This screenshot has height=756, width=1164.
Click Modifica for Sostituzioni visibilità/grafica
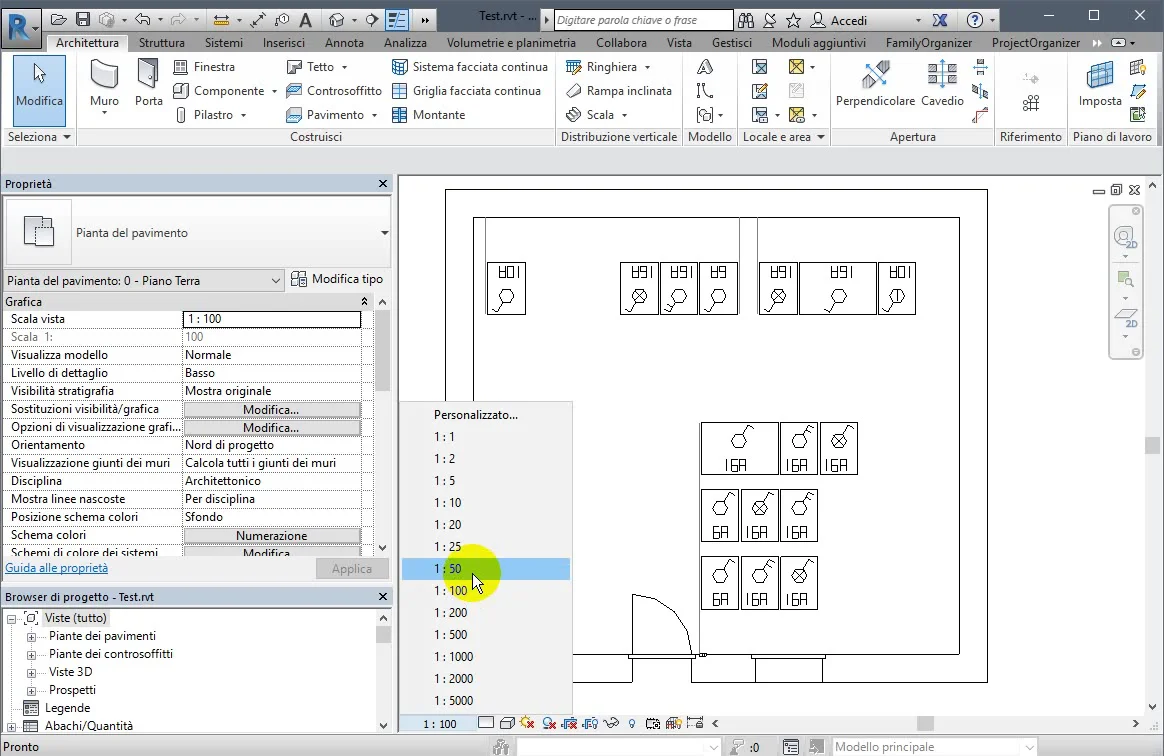pyautogui.click(x=272, y=410)
